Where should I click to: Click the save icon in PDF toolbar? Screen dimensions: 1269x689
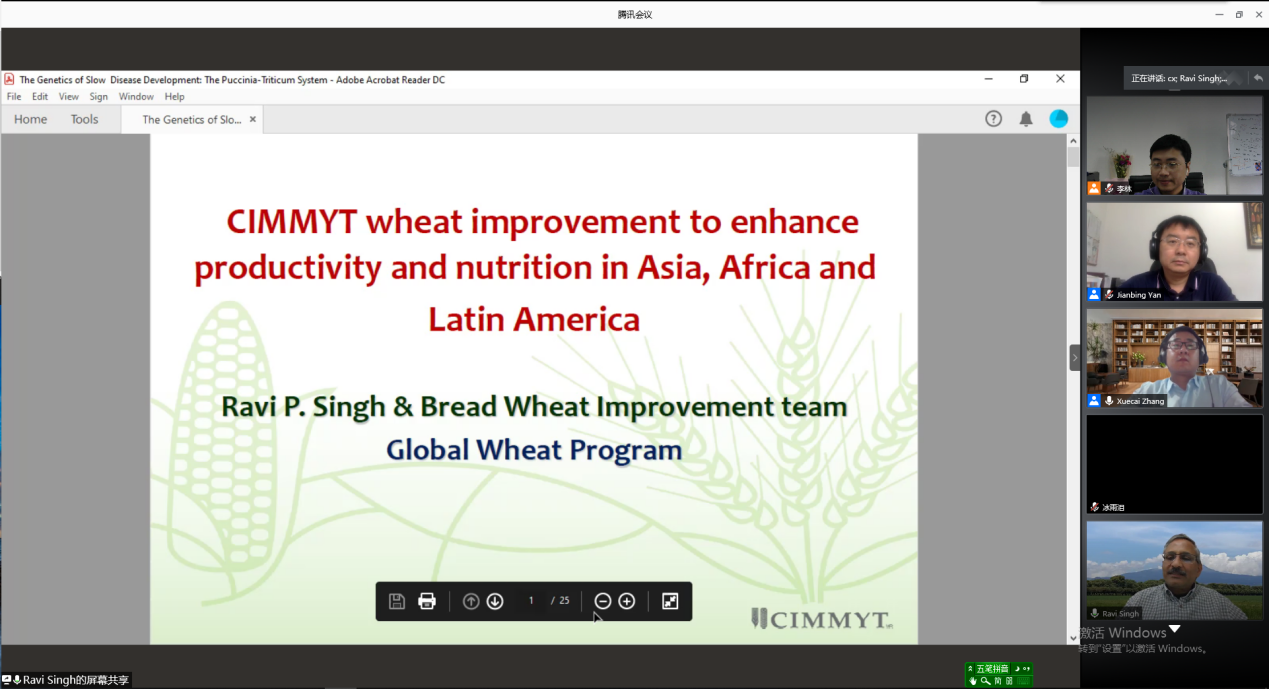[397, 601]
